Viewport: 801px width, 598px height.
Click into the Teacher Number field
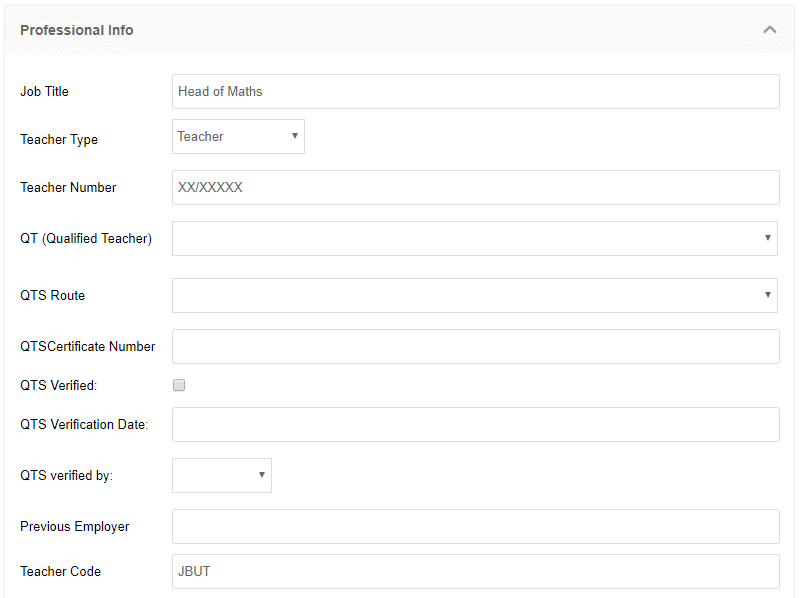pyautogui.click(x=476, y=187)
